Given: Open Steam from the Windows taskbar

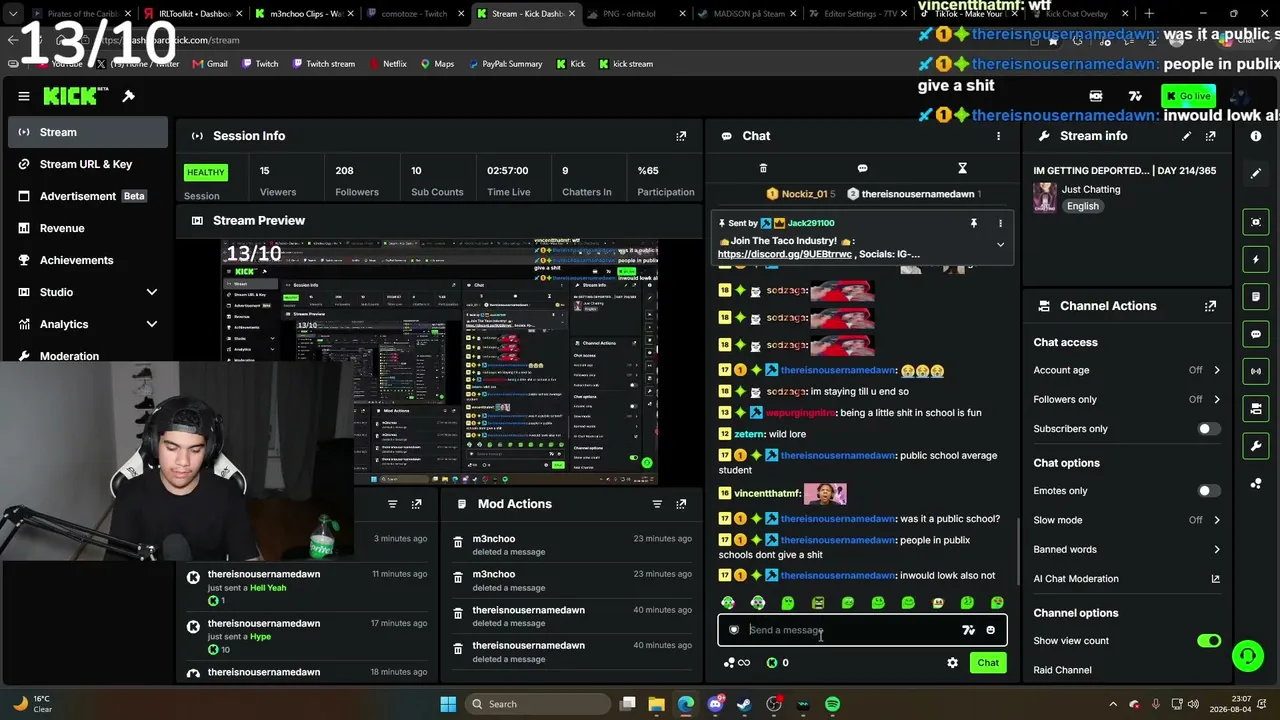Looking at the screenshot, I should (x=744, y=704).
